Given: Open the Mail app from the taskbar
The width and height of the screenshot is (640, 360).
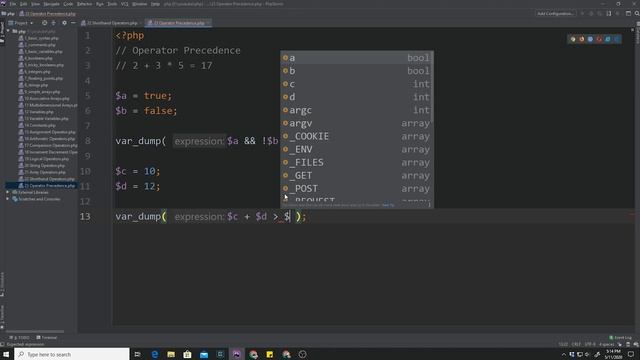Looking at the screenshot, I should 204,354.
